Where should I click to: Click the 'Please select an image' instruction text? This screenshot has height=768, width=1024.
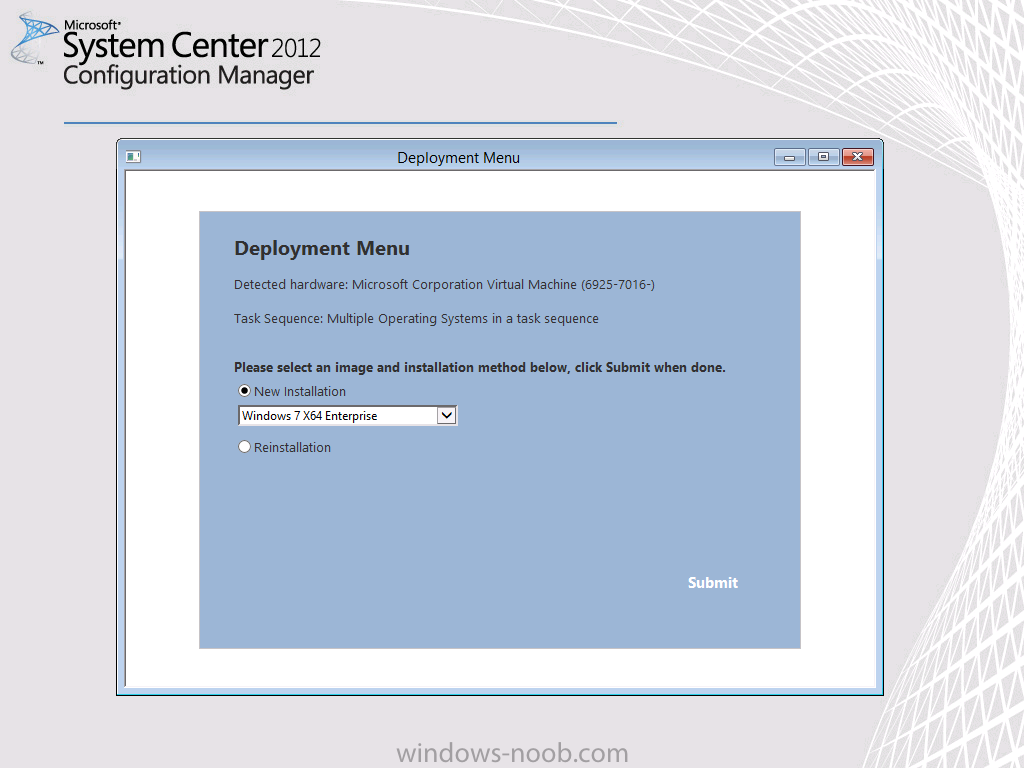click(479, 368)
